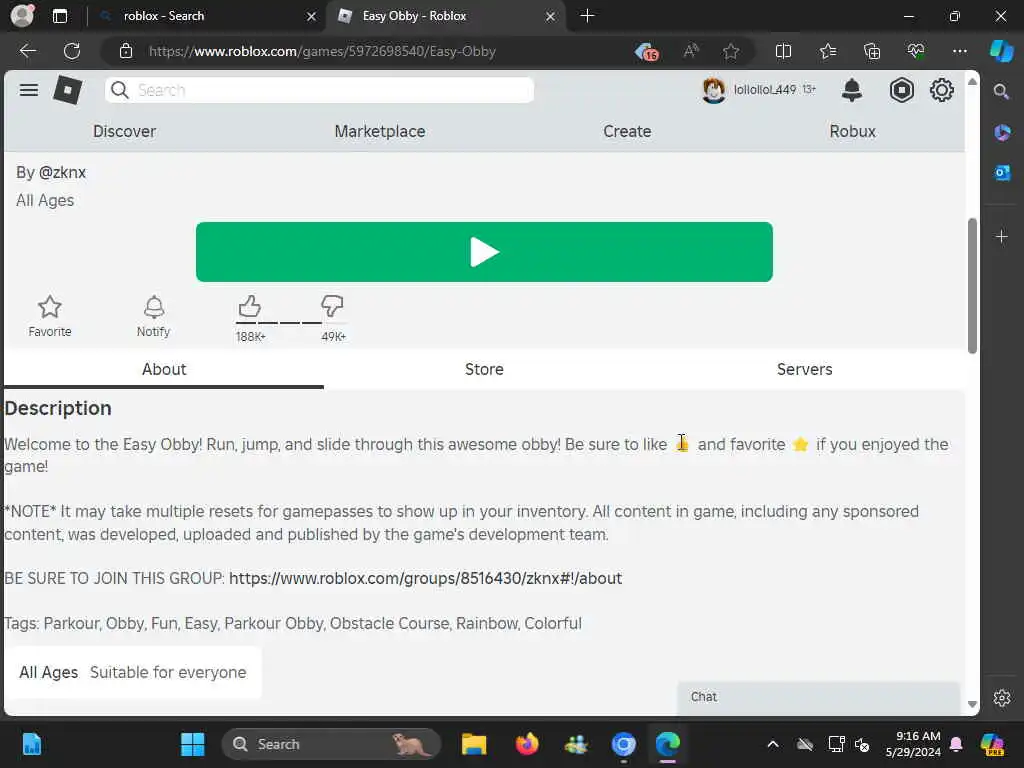Image resolution: width=1024 pixels, height=768 pixels.
Task: Open Roblox settings gear in header
Action: 942,90
